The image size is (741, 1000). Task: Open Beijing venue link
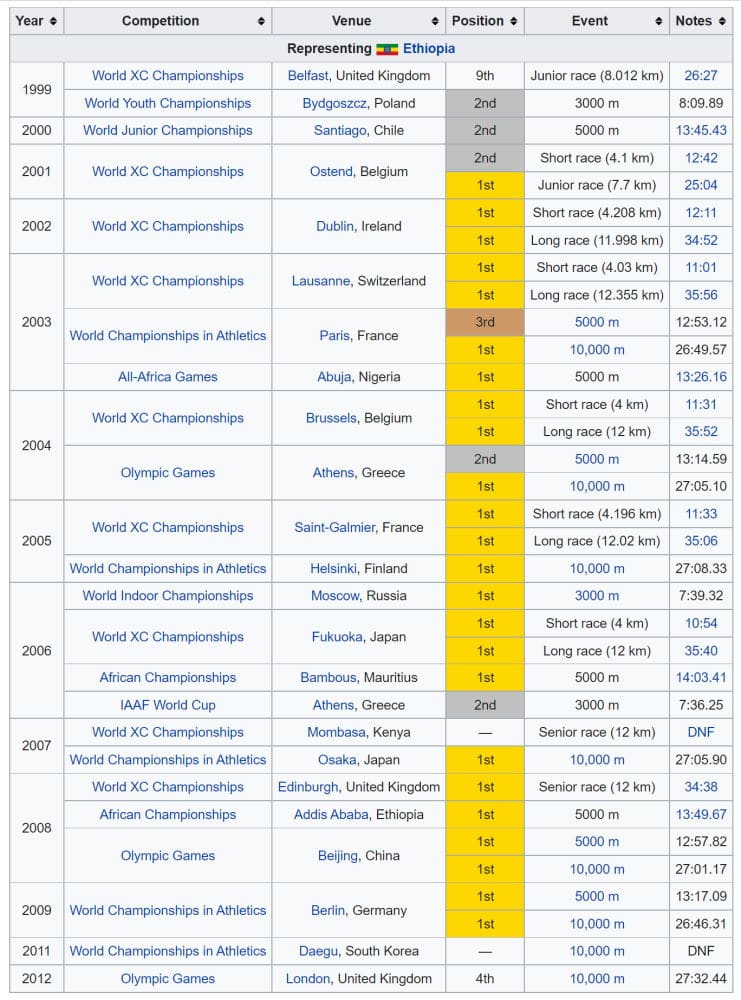tap(337, 856)
